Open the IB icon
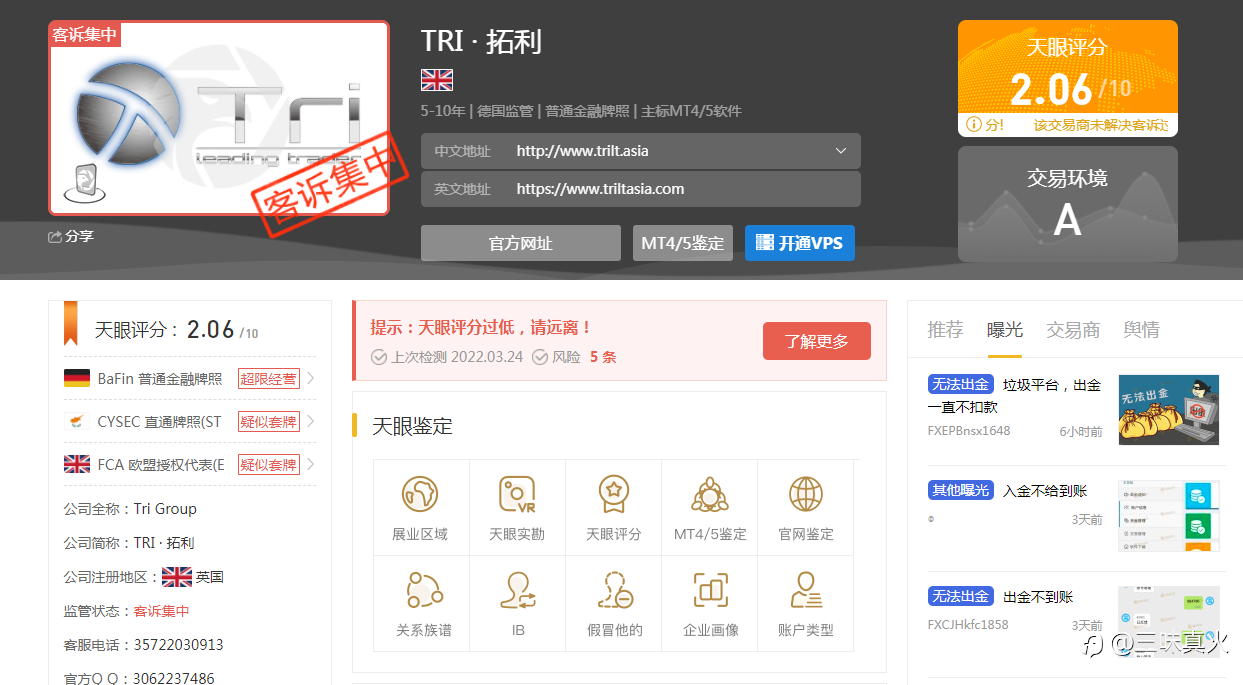This screenshot has height=685, width=1243. [518, 590]
